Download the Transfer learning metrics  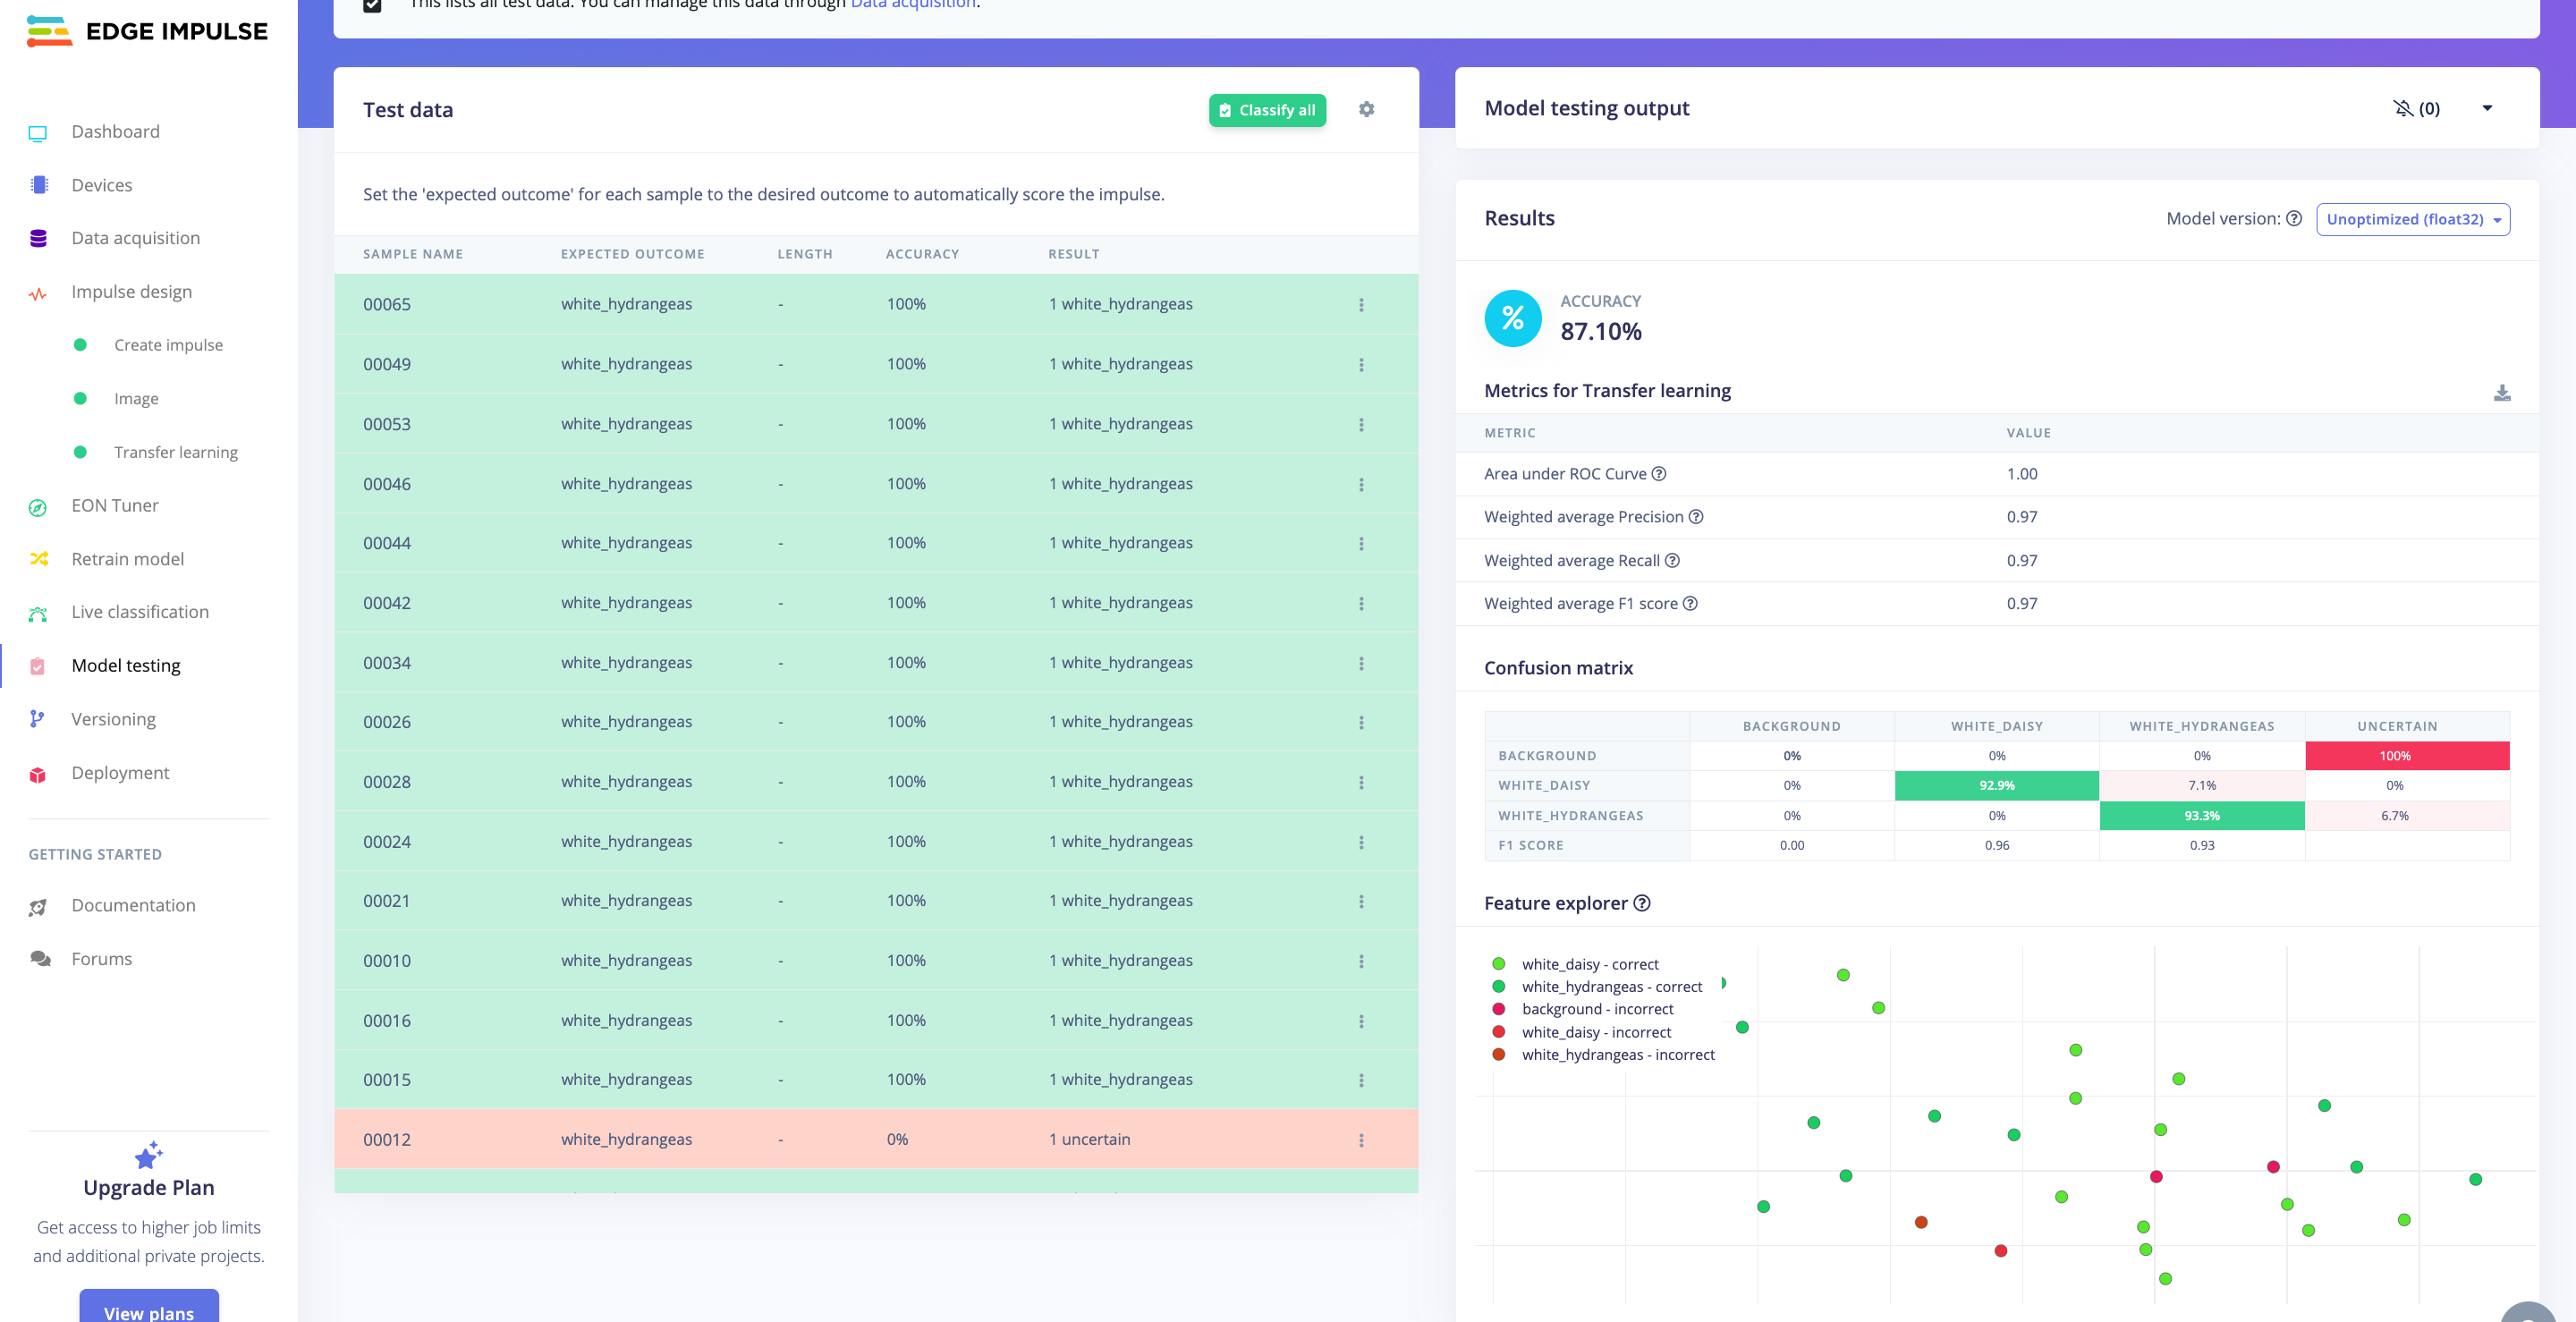2501,392
